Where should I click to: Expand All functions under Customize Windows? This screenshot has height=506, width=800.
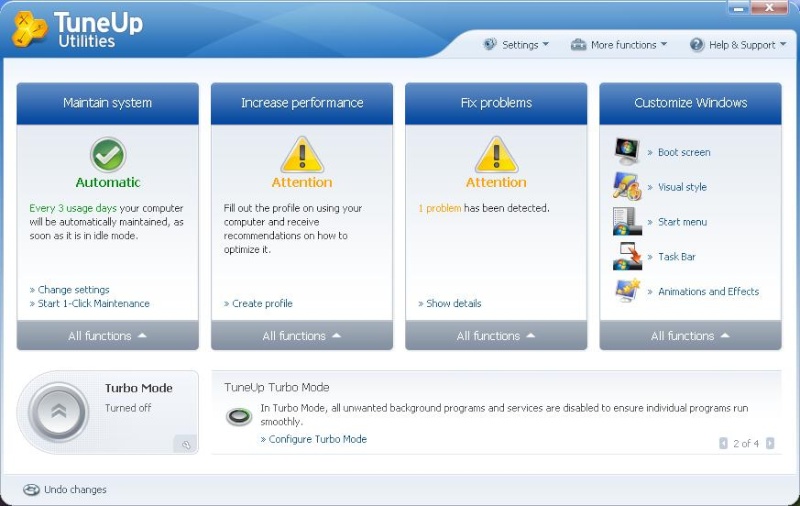[x=690, y=336]
